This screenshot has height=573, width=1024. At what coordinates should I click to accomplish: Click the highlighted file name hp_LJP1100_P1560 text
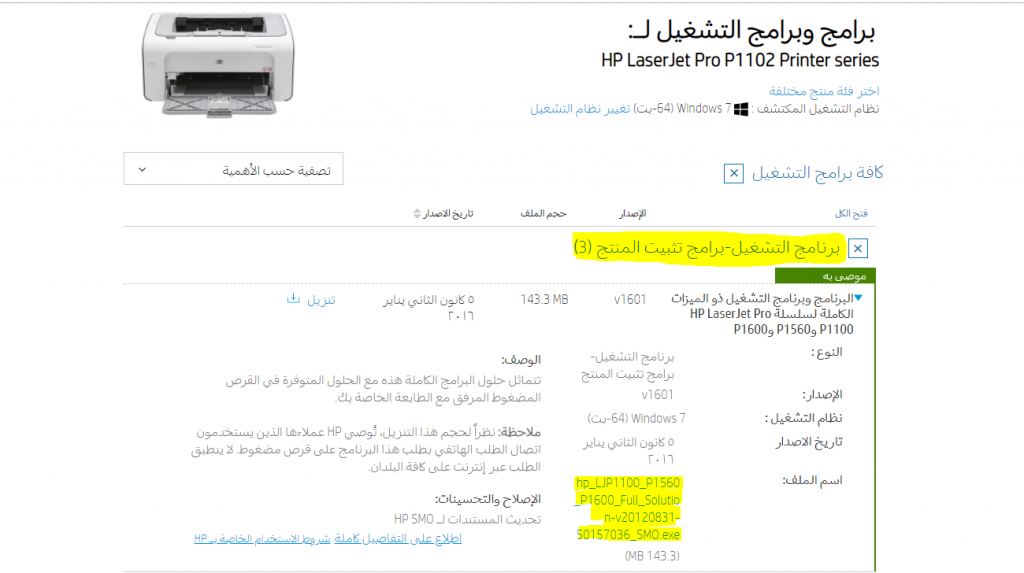point(628,508)
